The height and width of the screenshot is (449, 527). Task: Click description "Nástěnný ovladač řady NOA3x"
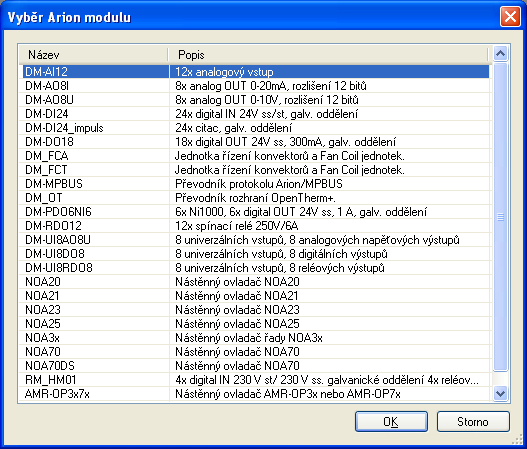point(249,338)
